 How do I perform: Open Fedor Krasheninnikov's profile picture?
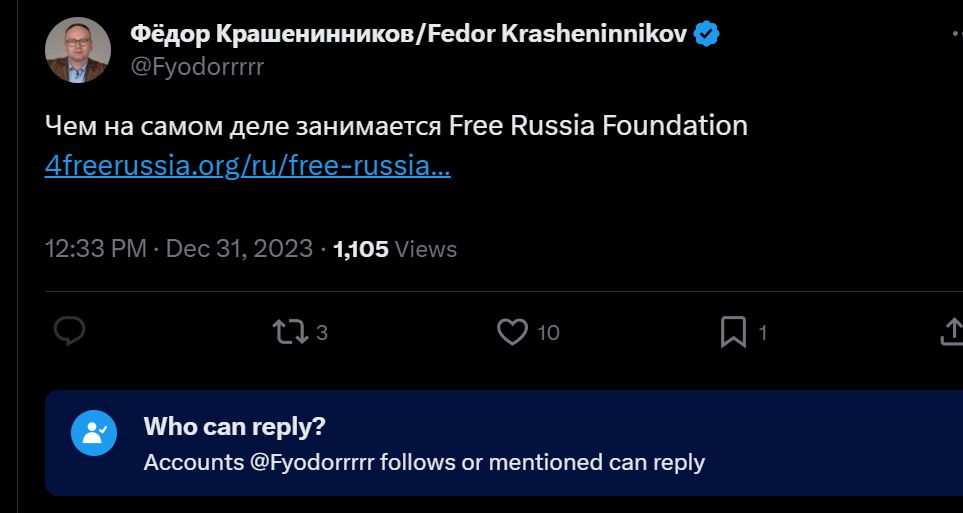(78, 51)
